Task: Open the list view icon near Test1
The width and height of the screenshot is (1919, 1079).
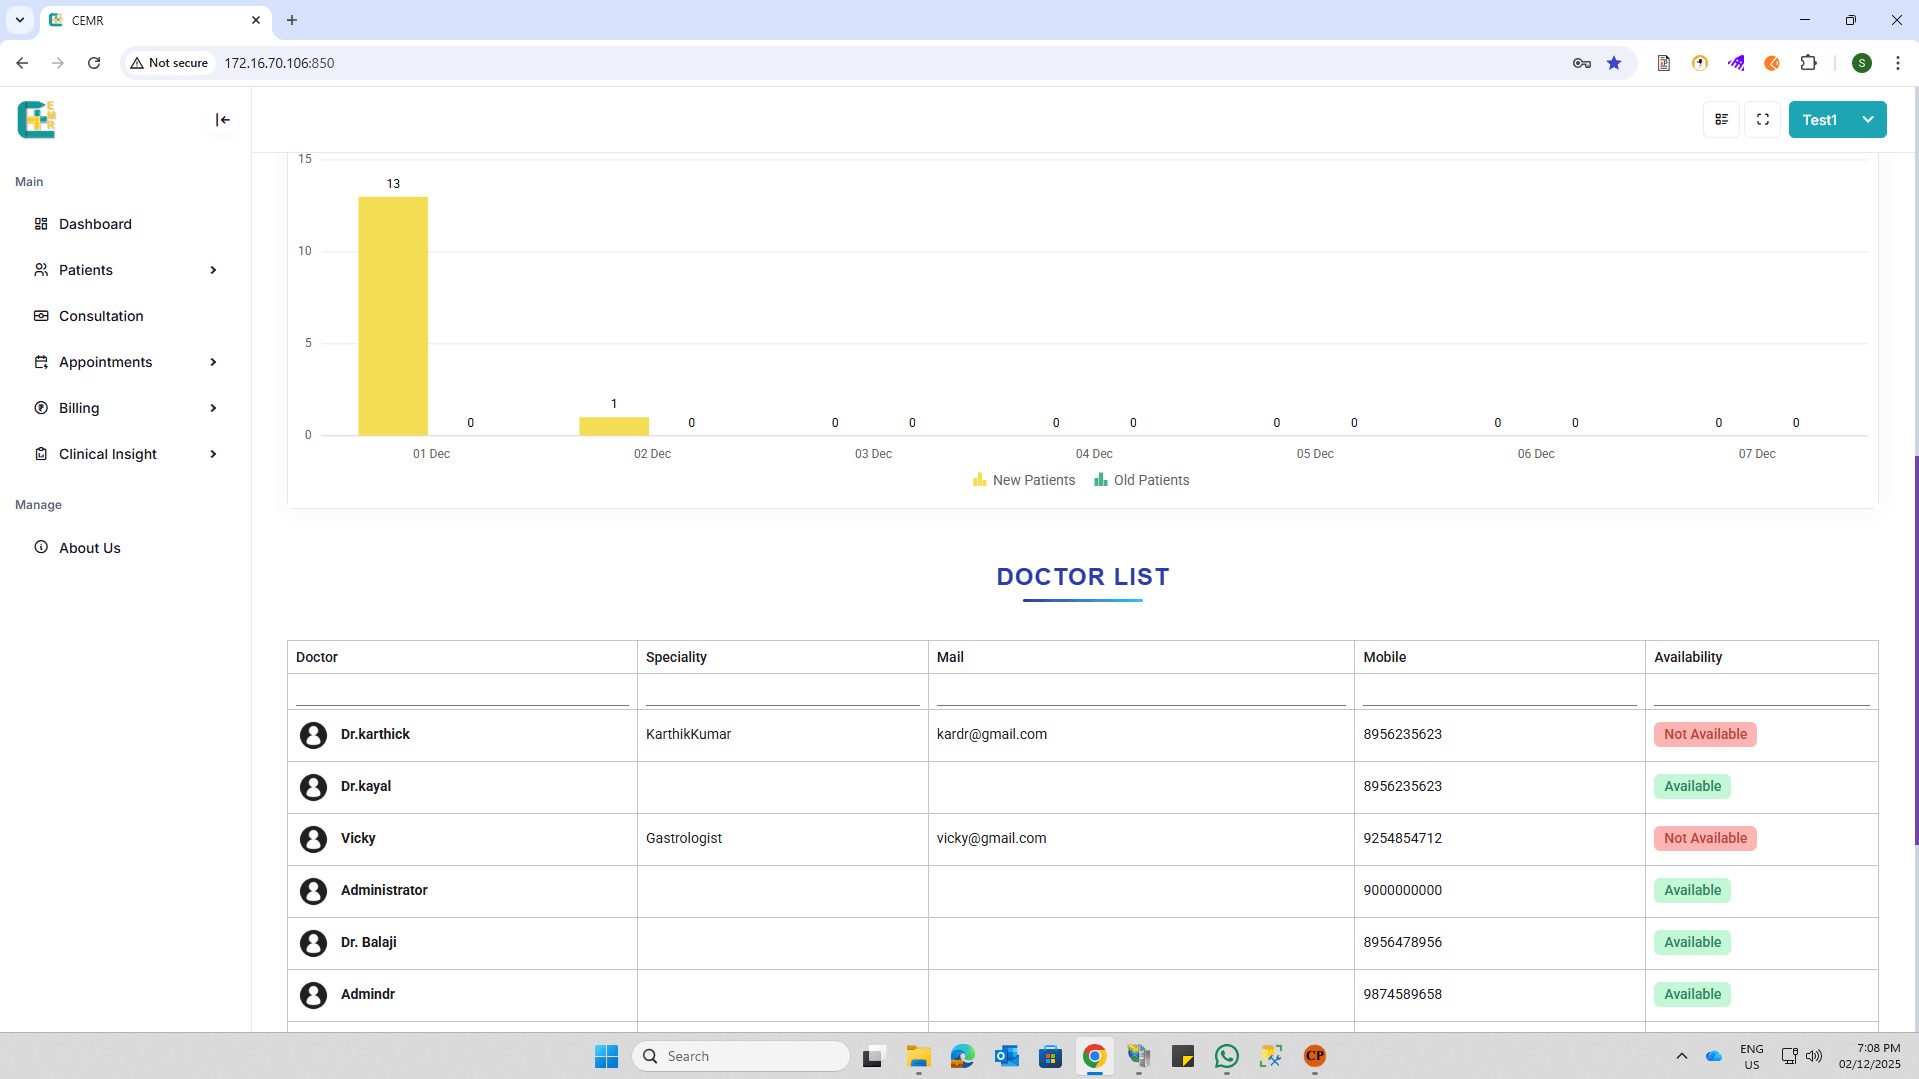Action: tap(1721, 119)
